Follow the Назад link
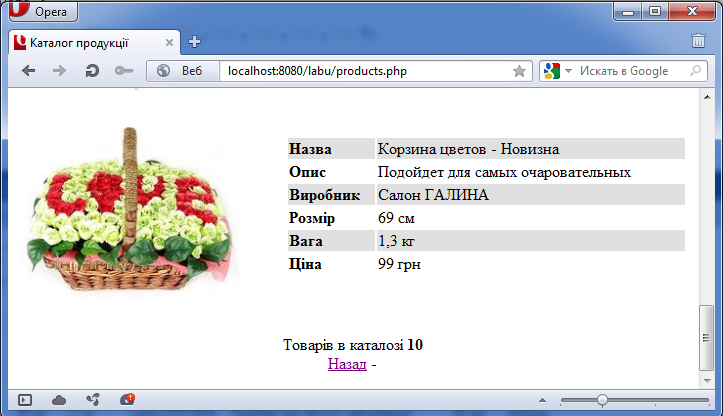Screen dimensions: 723x416 click(347, 365)
